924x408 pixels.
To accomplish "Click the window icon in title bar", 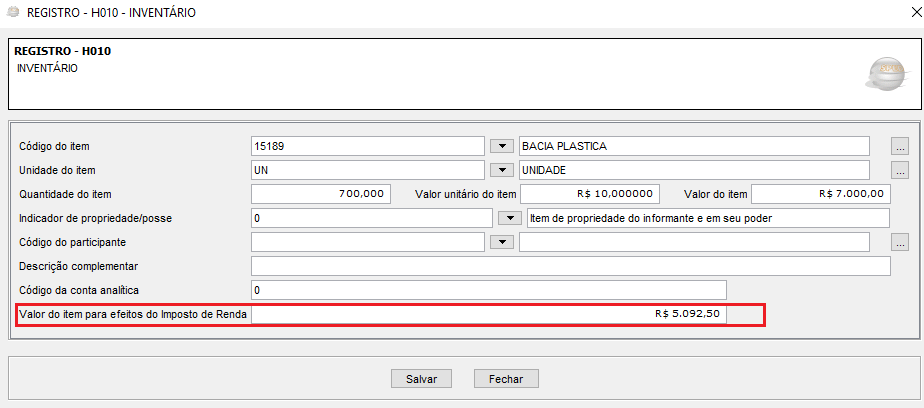I will (12, 13).
